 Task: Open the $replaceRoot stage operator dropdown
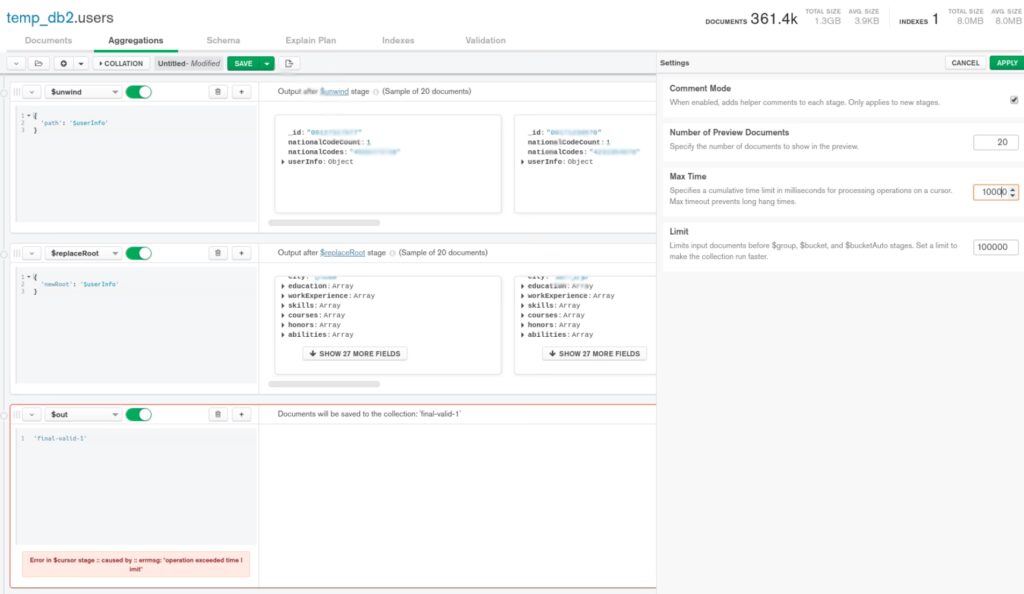[85, 253]
